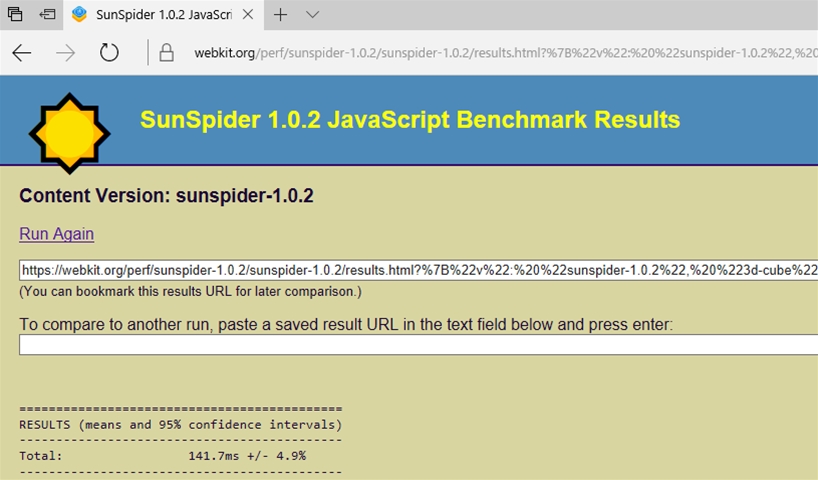Refresh the current page
818x480 pixels.
(x=109, y=53)
